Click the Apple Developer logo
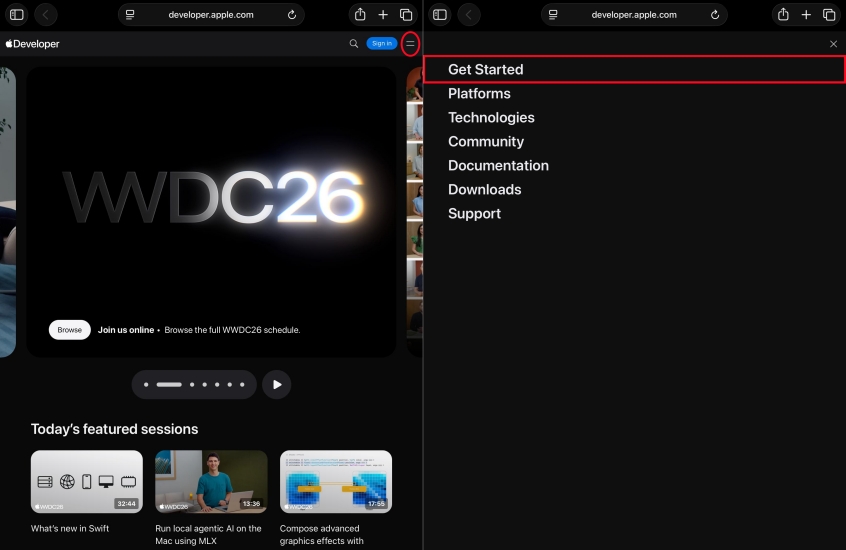Screen dimensions: 846x550 point(32,44)
